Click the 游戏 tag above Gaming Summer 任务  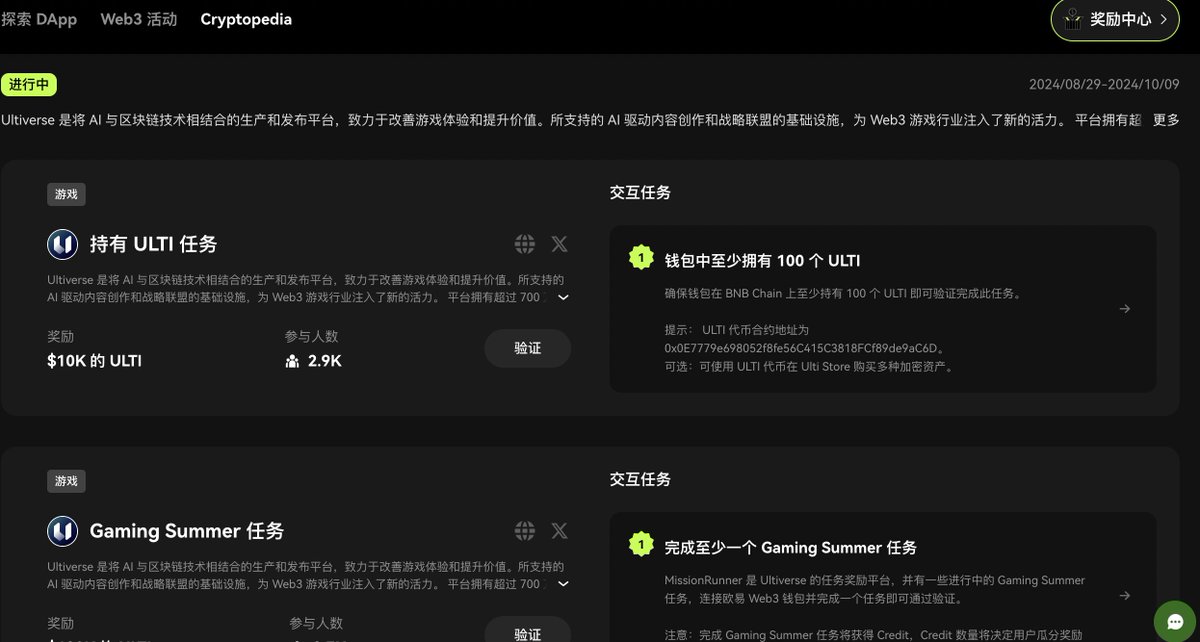point(66,481)
